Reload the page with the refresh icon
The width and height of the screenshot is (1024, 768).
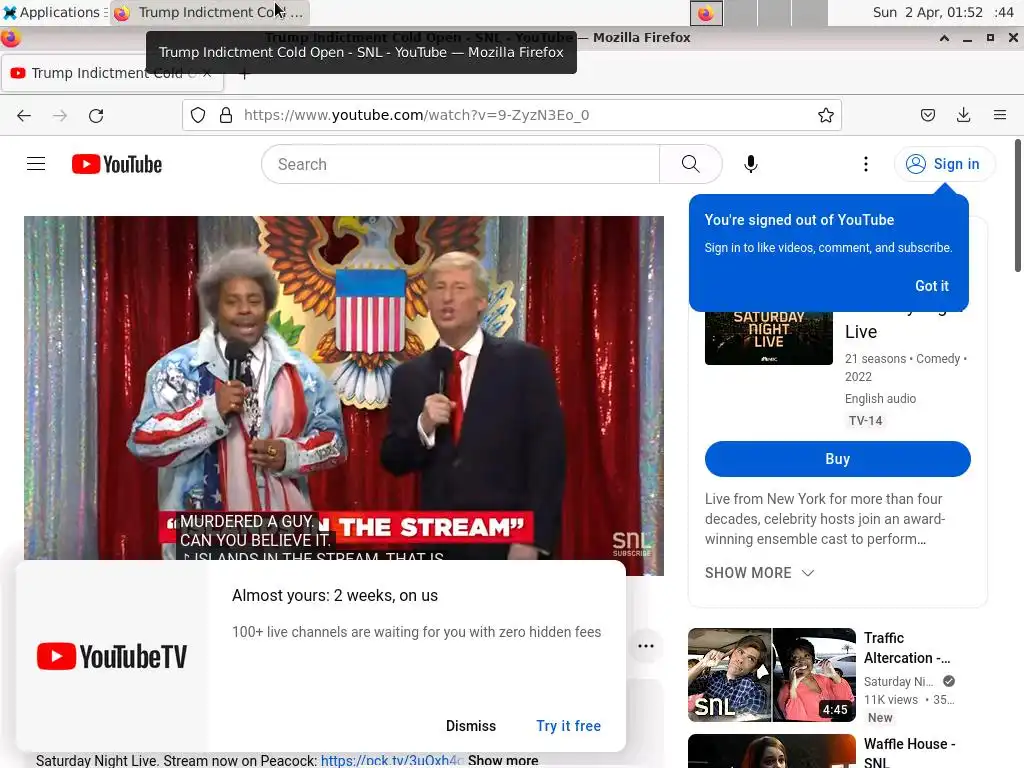[x=96, y=116]
